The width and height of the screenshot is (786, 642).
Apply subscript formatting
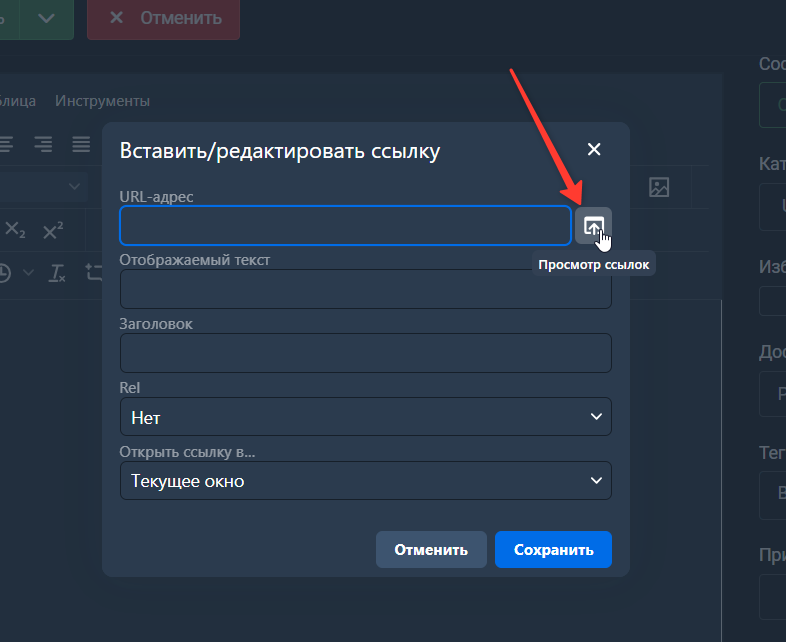pos(15,231)
